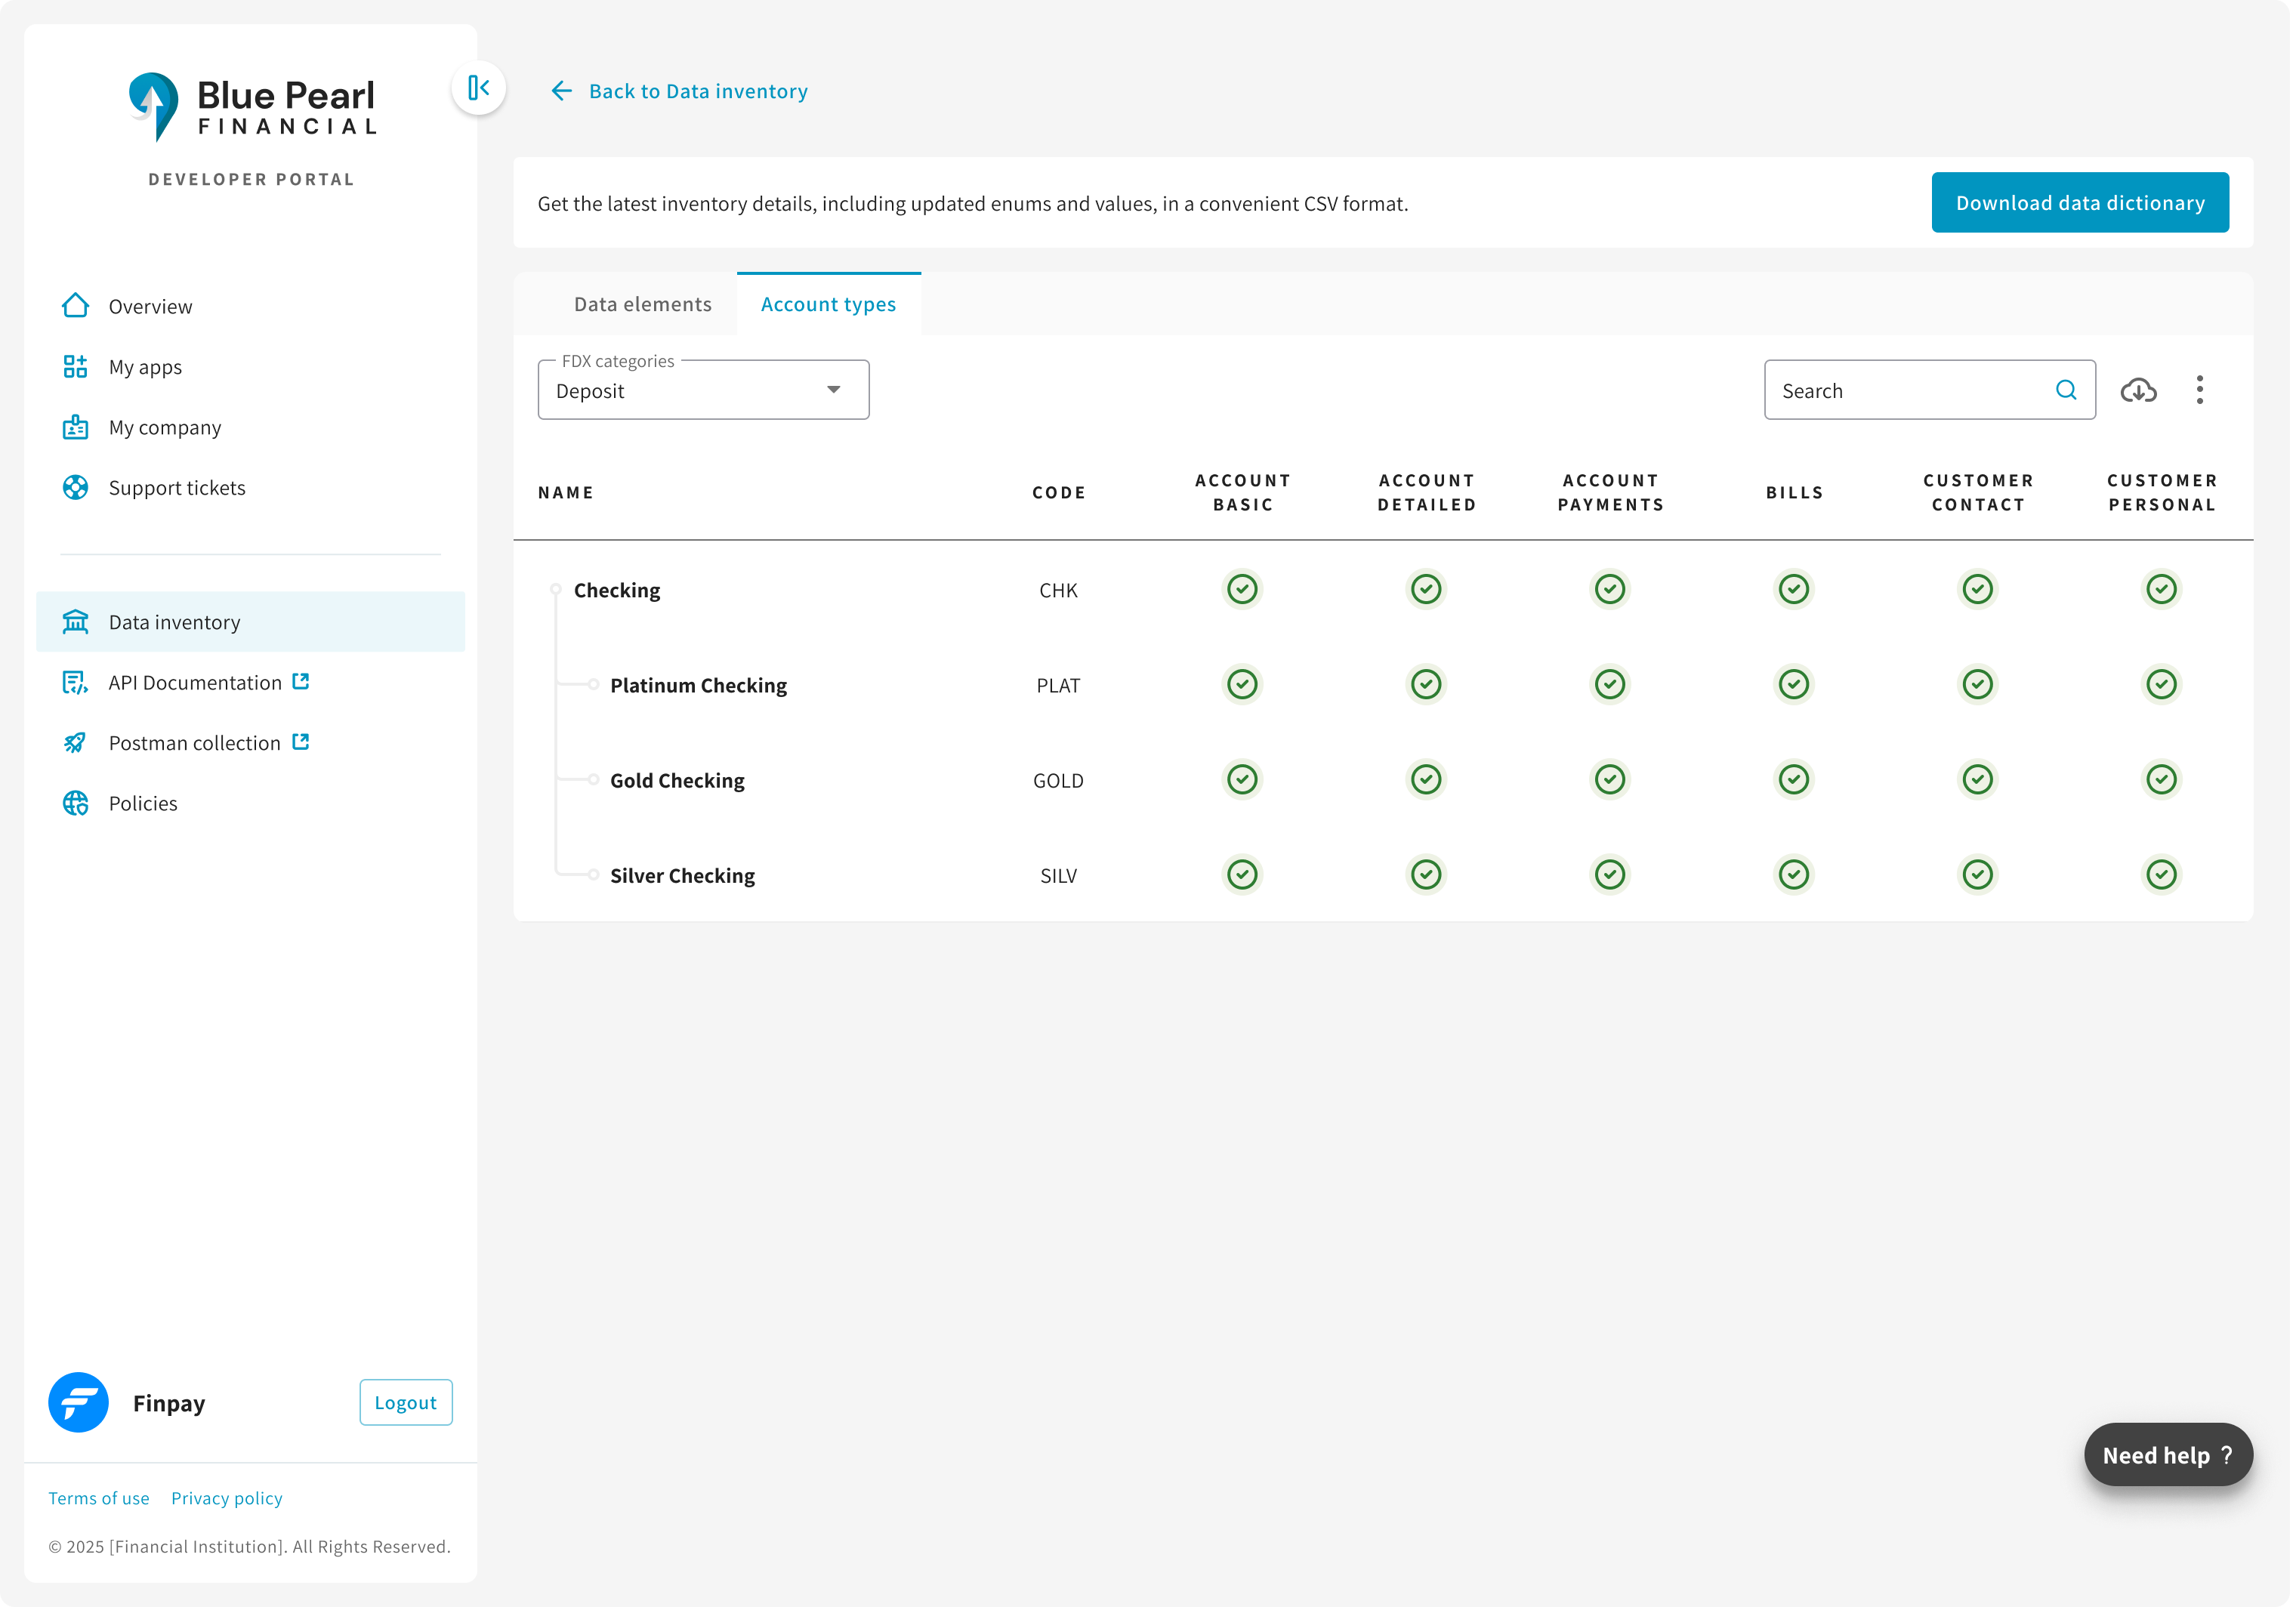Open Support tickets page
2296x1607 pixels.
[x=250, y=487]
